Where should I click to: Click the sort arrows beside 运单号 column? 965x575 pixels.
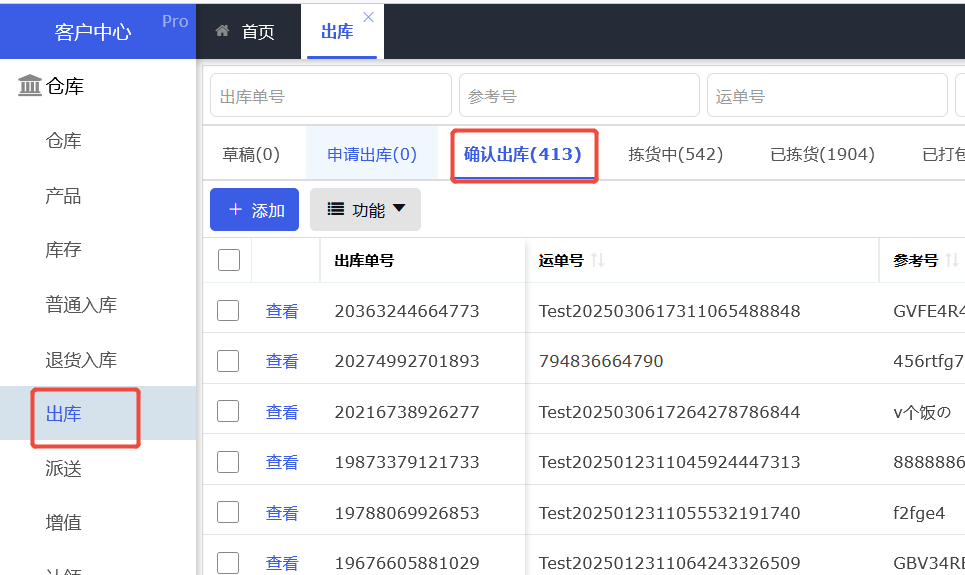598,260
